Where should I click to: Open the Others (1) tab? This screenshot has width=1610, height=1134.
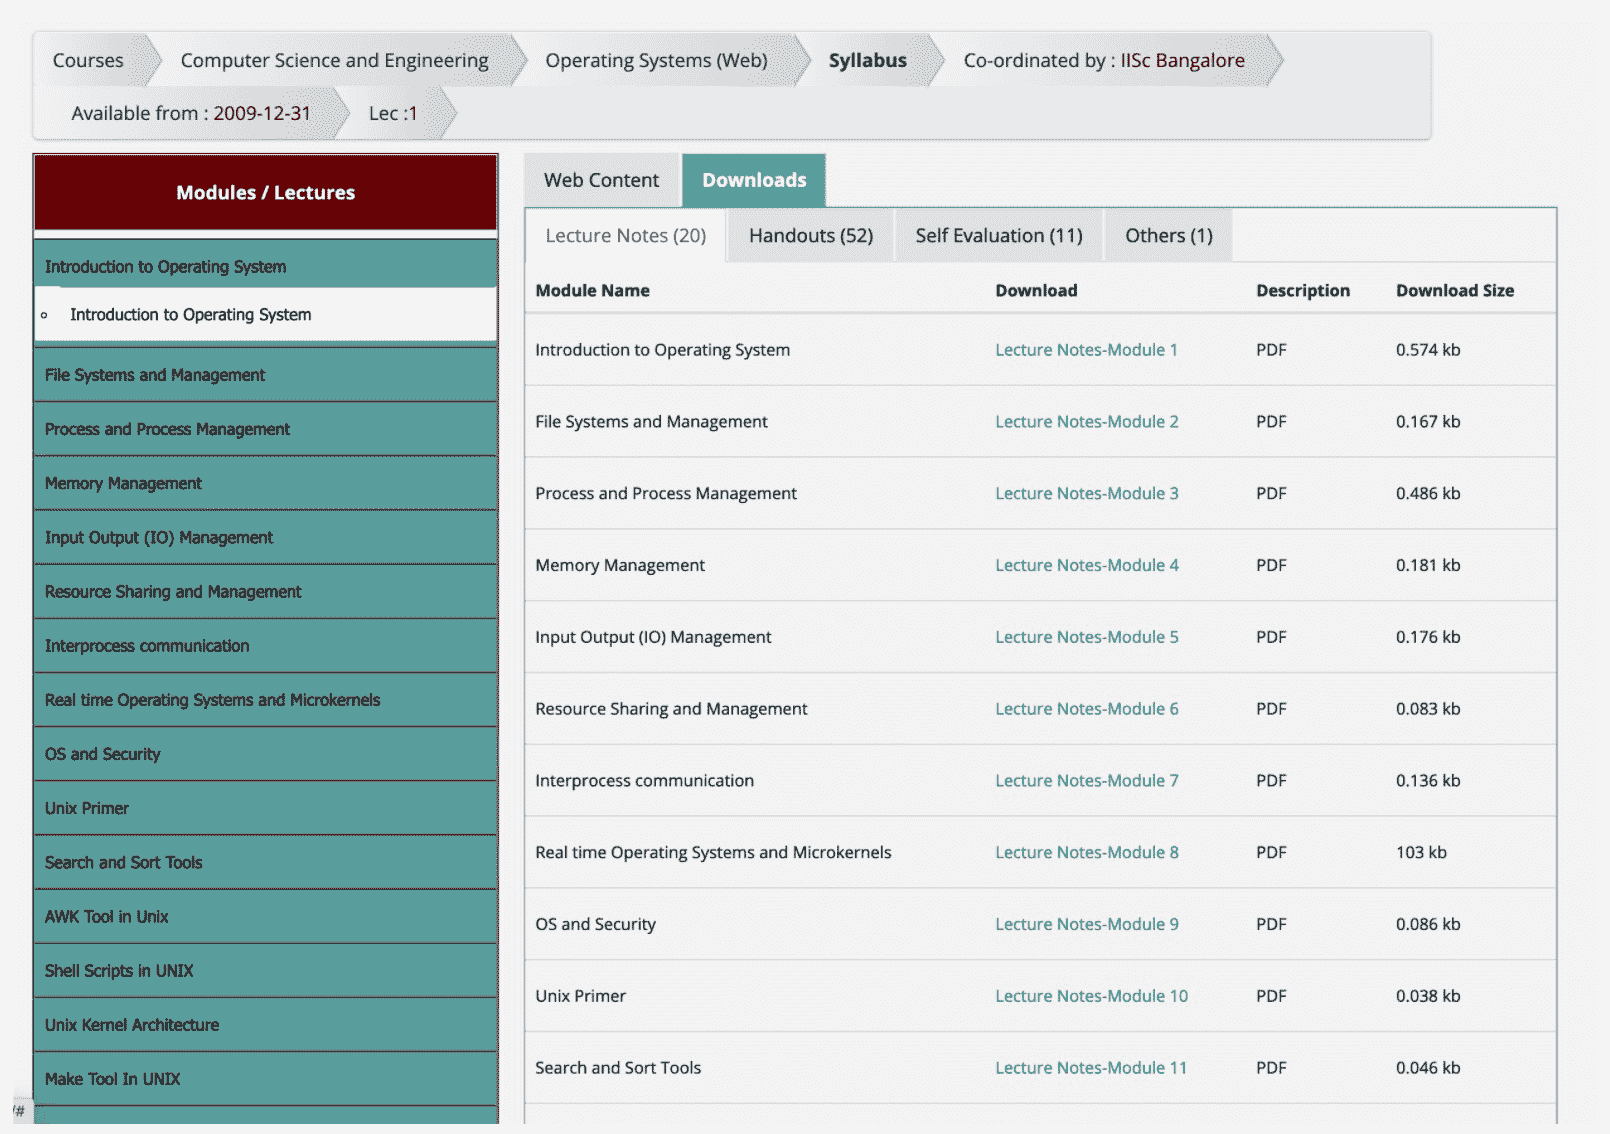1168,236
